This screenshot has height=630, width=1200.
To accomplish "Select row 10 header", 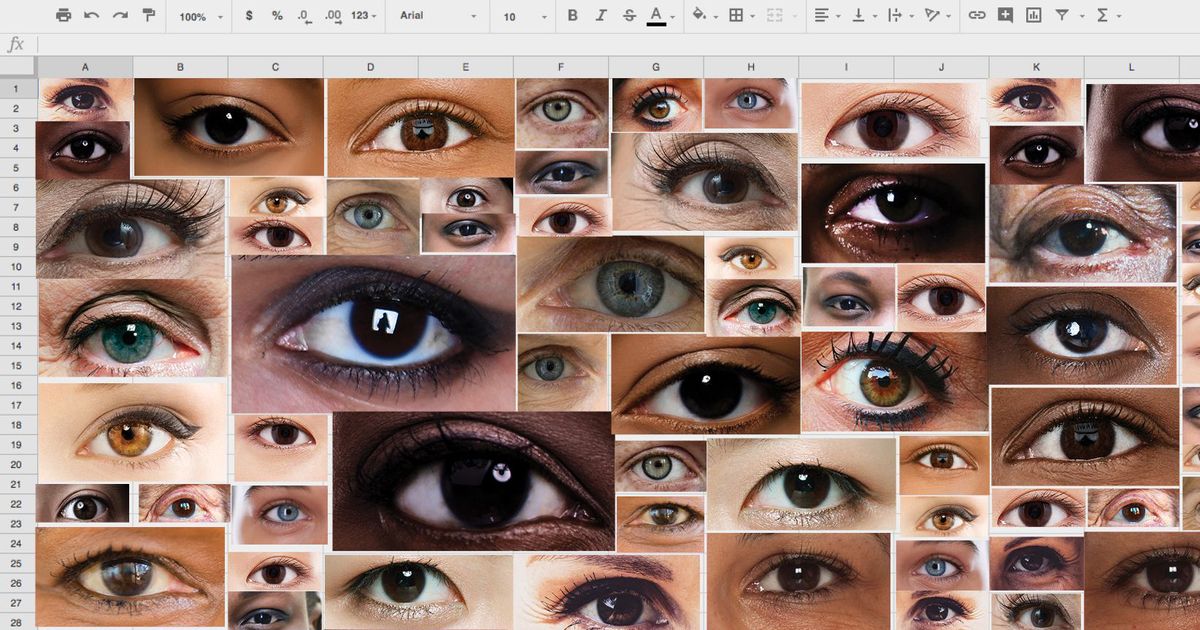I will pyautogui.click(x=18, y=266).
